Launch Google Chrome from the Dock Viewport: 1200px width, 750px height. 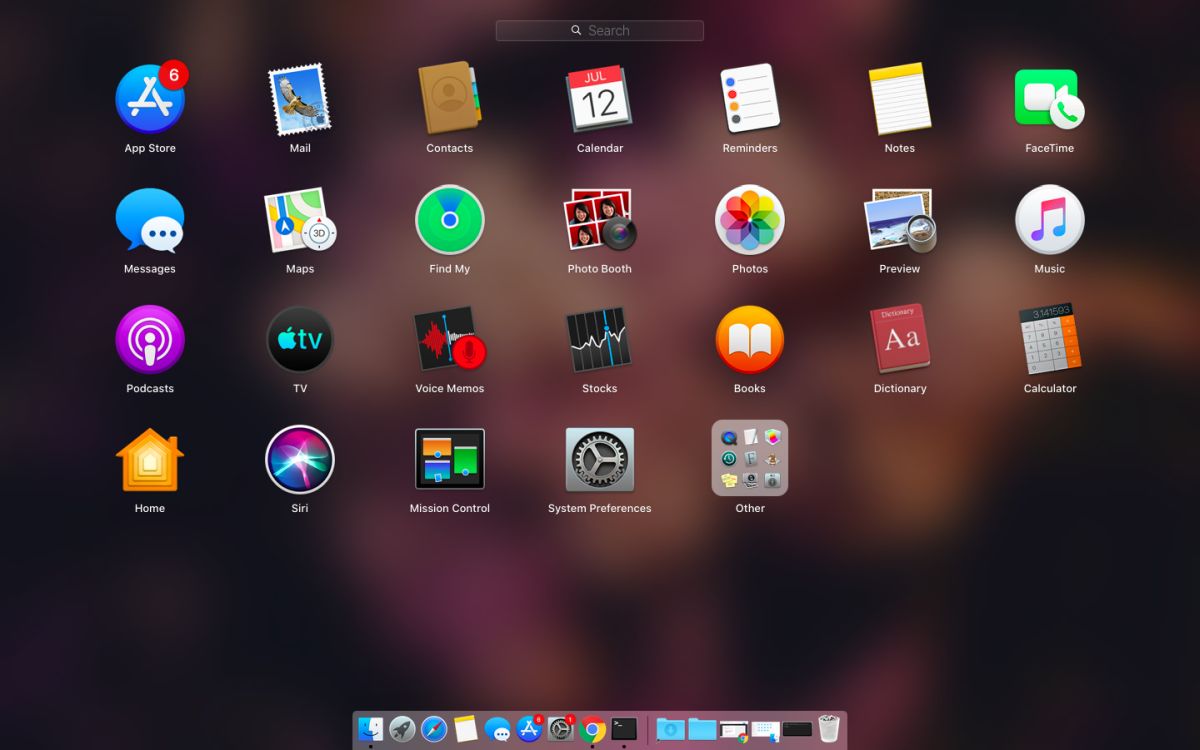(591, 729)
